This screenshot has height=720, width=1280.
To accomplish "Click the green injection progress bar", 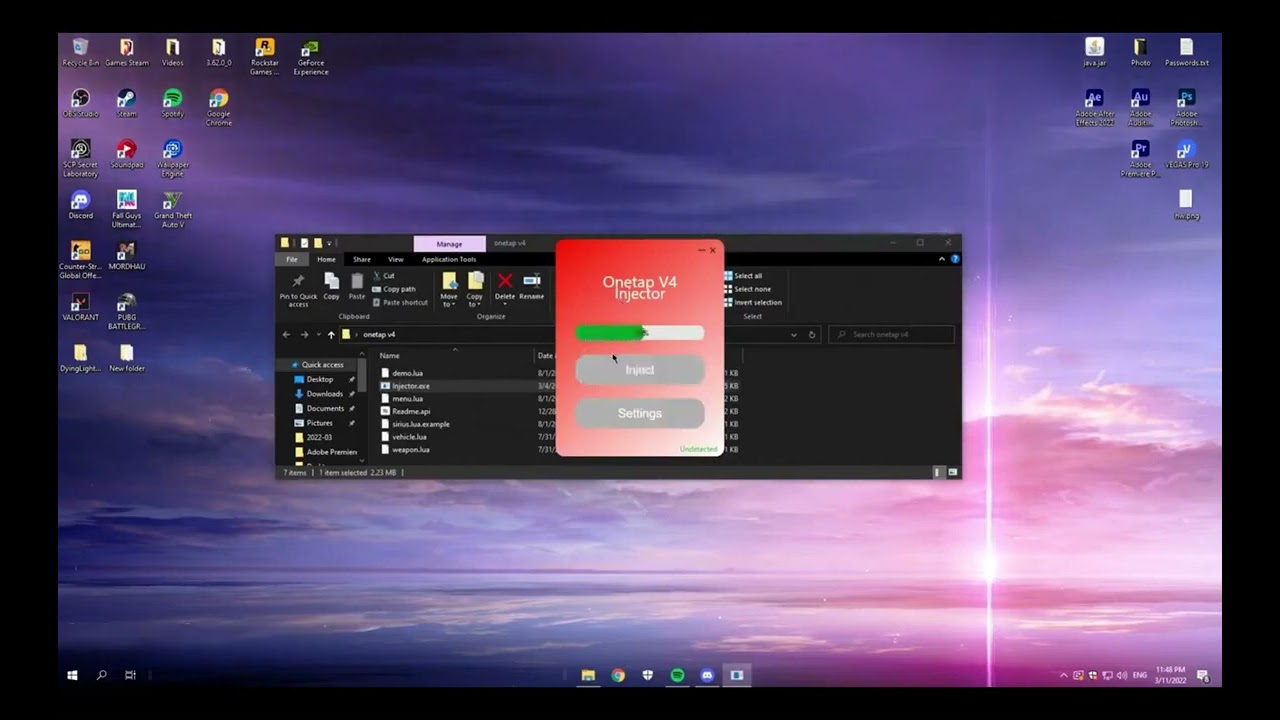I will pyautogui.click(x=640, y=333).
